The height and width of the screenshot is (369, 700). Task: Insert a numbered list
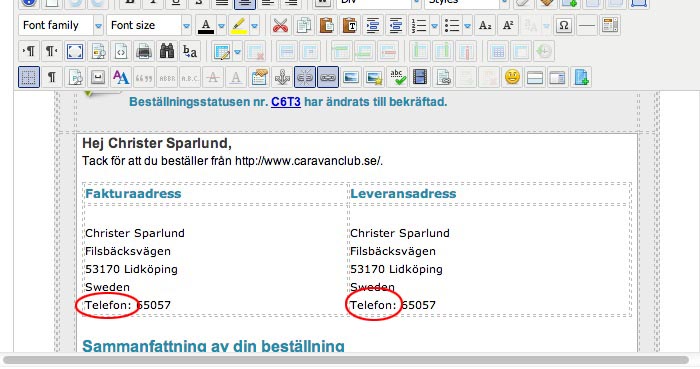419,25
